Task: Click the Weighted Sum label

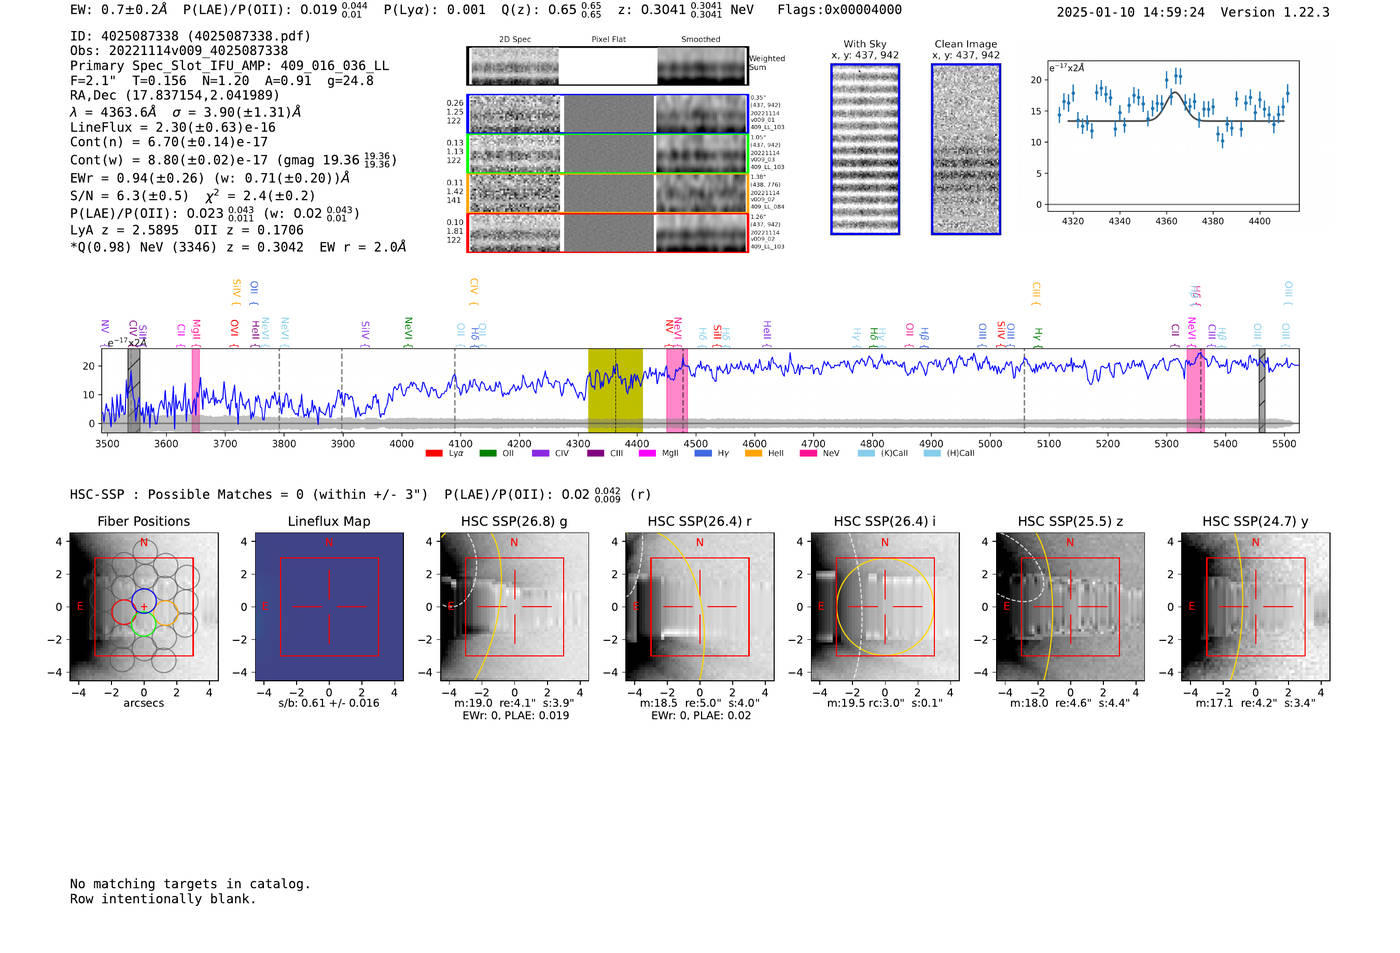Action: [x=767, y=63]
